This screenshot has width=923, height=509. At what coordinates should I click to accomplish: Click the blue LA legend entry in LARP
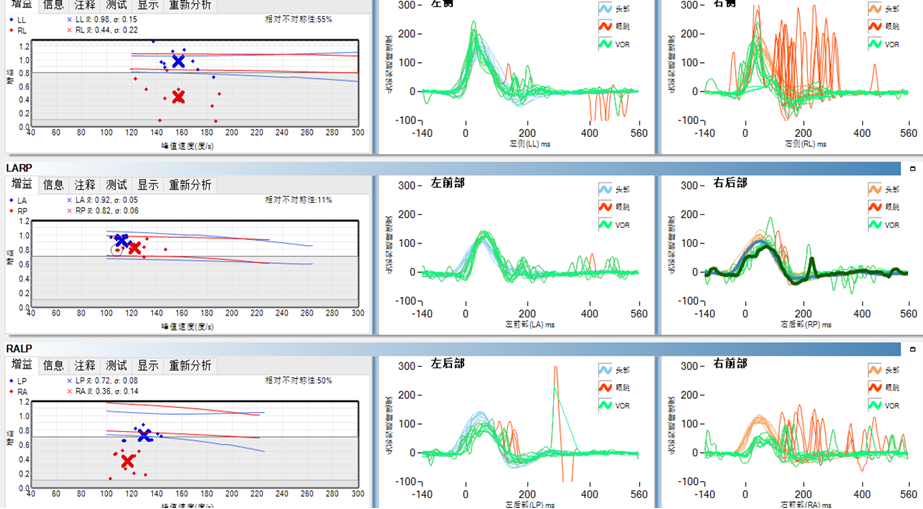pyautogui.click(x=18, y=201)
